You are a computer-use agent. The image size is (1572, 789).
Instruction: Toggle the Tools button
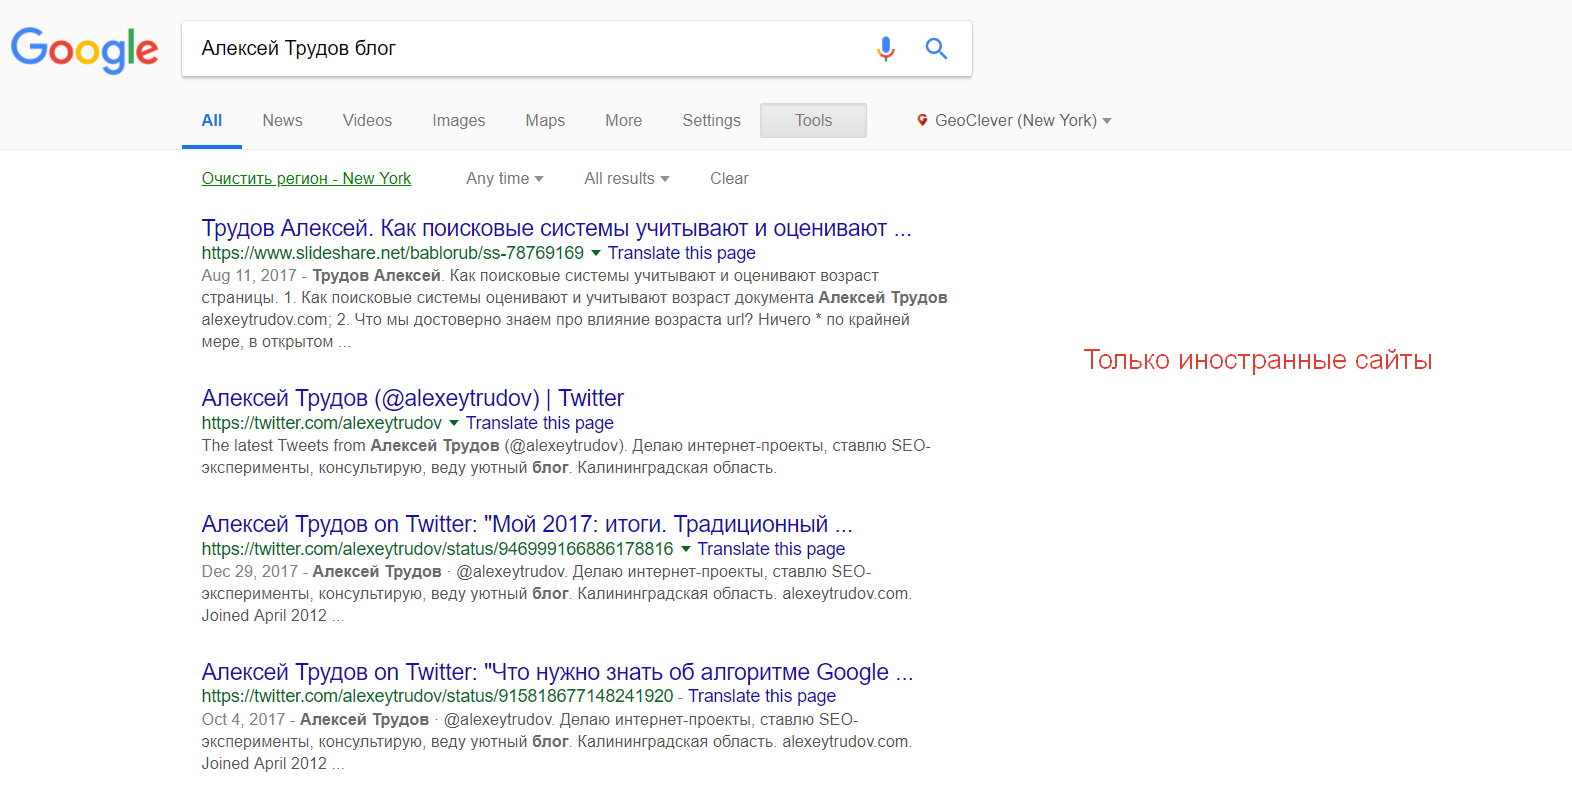[813, 120]
